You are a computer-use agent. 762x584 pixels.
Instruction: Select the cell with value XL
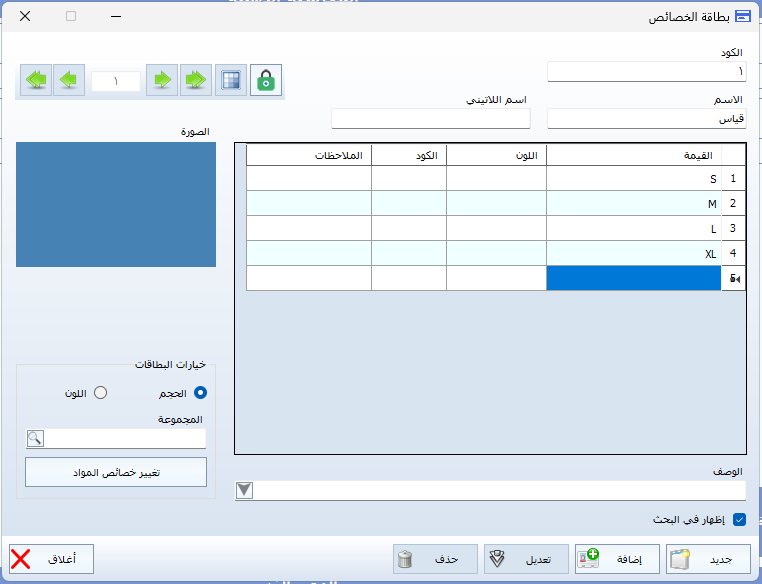(x=634, y=253)
